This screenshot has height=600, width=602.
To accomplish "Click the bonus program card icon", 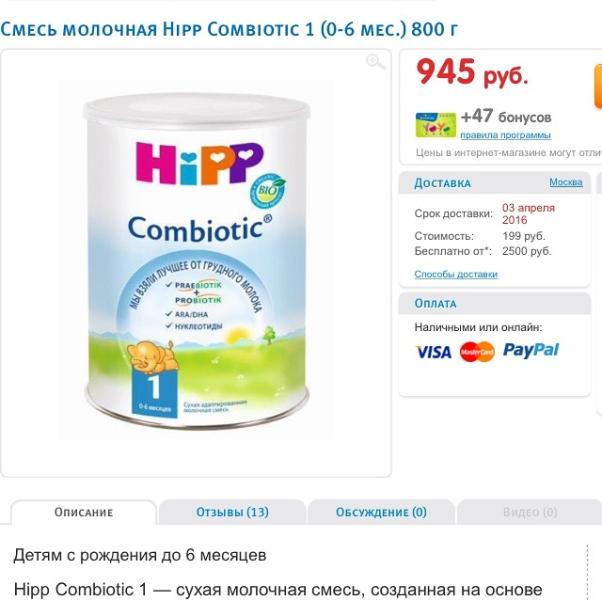I will [x=436, y=125].
